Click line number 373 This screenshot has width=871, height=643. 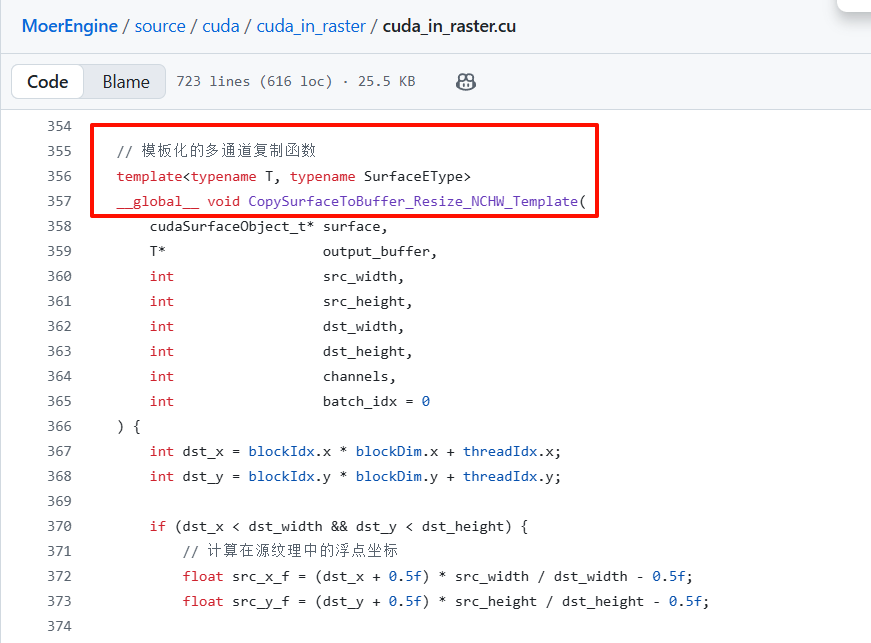(x=59, y=601)
